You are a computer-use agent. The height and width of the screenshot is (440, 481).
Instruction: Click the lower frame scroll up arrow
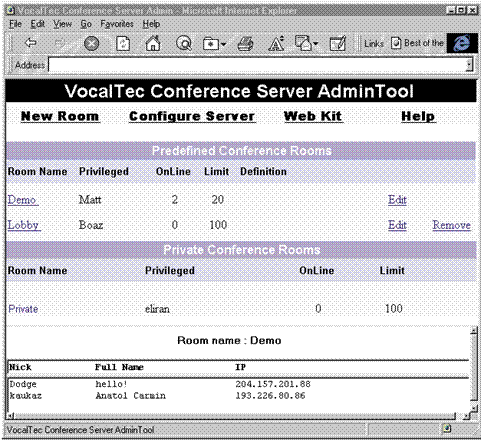click(x=473, y=330)
